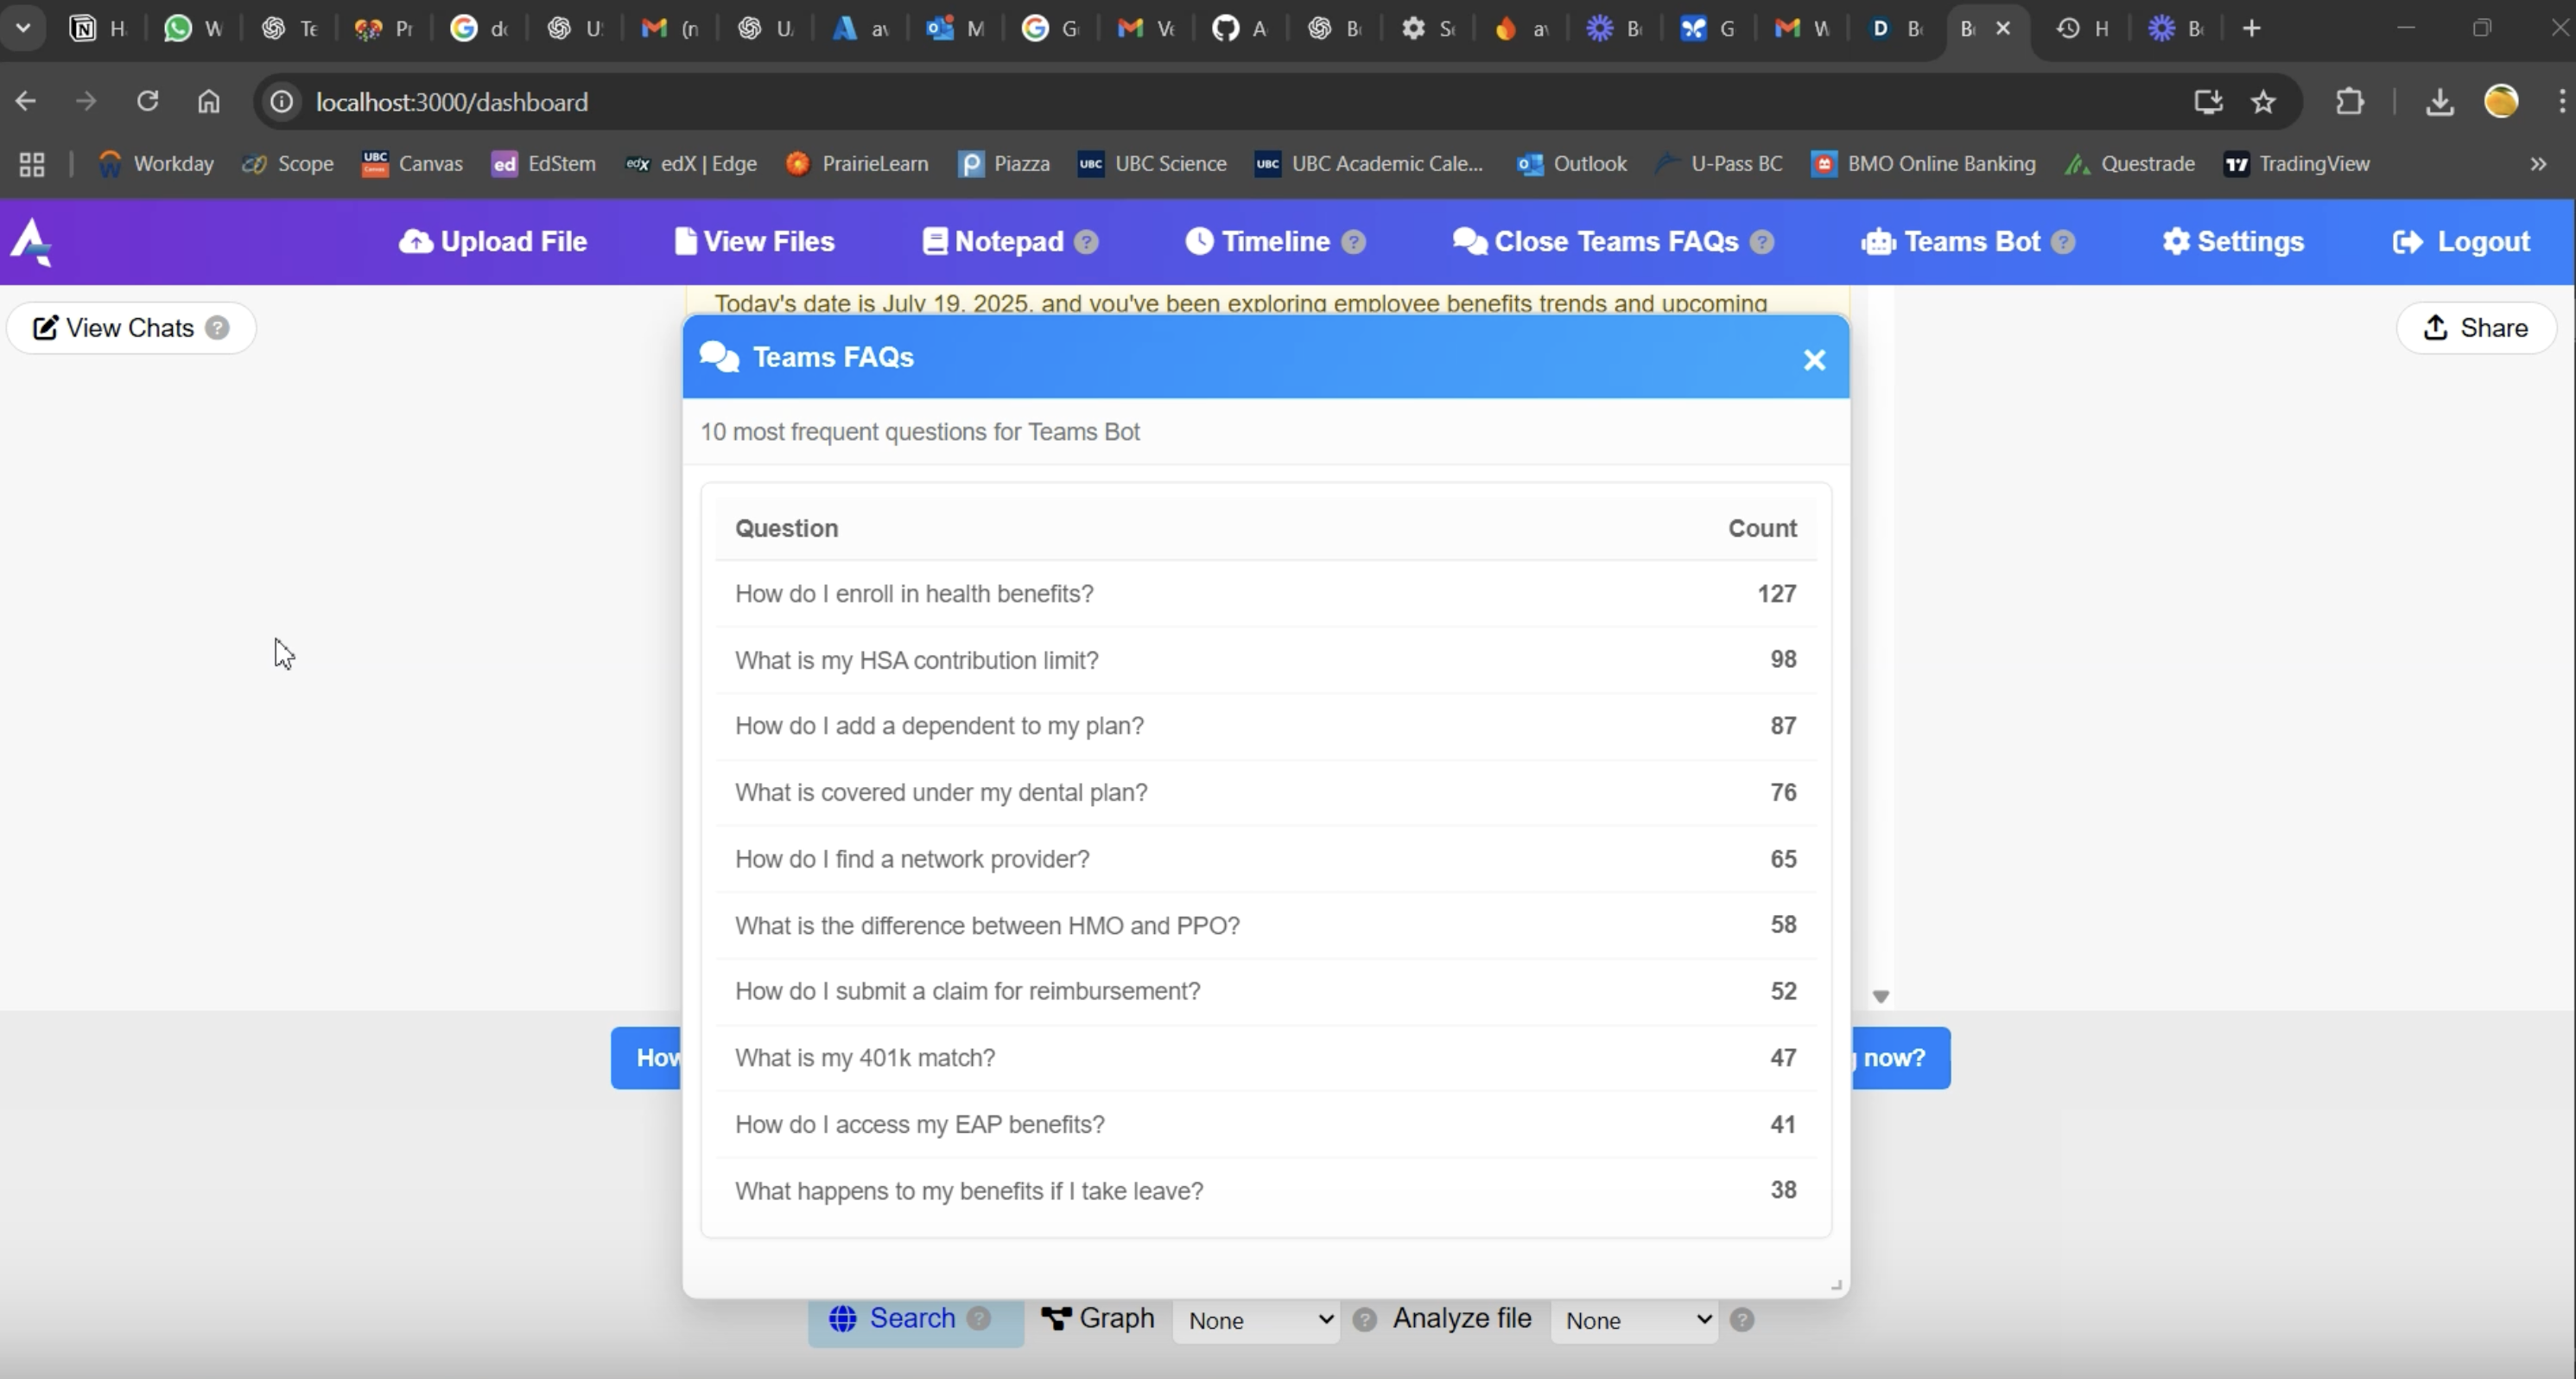Viewport: 2576px width, 1379px height.
Task: Open the Notepad panel
Action: [993, 241]
